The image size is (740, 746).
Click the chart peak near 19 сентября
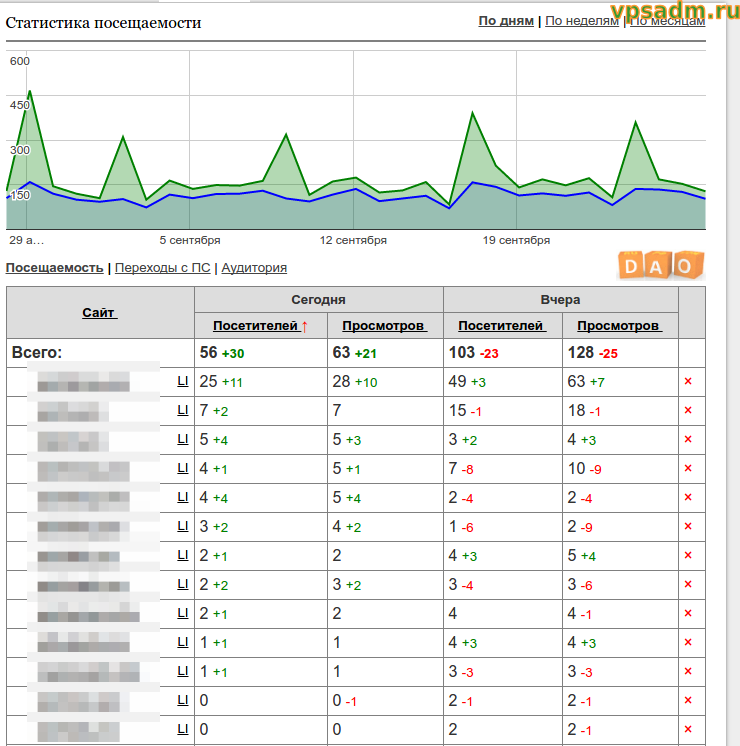472,113
